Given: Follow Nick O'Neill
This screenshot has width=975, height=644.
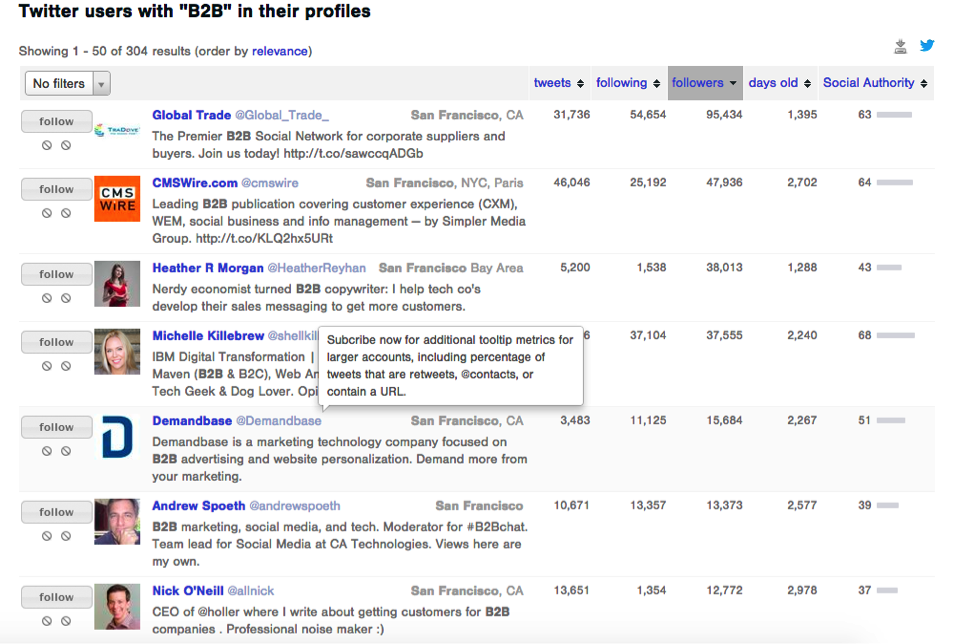Looking at the screenshot, I should point(57,597).
